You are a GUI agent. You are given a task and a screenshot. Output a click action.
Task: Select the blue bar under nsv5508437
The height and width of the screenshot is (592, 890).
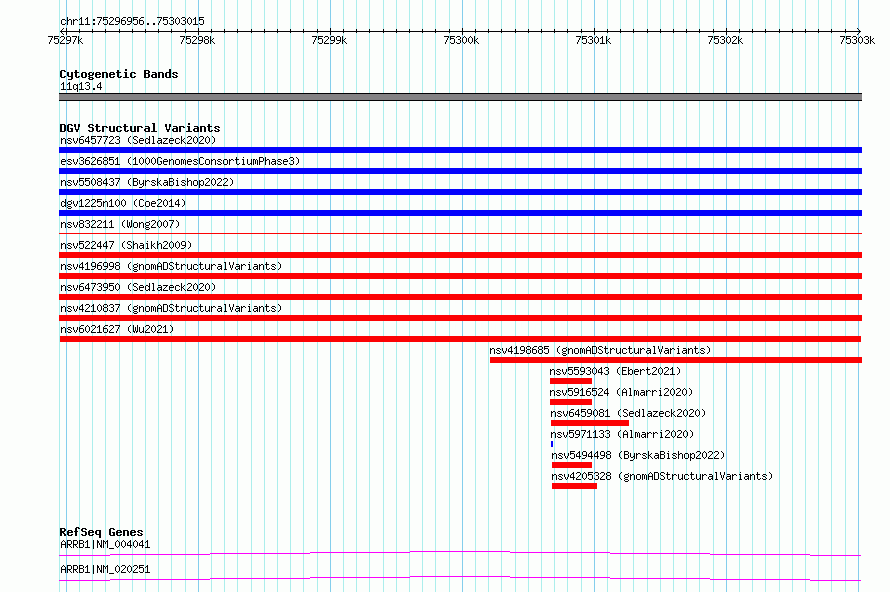(x=460, y=192)
